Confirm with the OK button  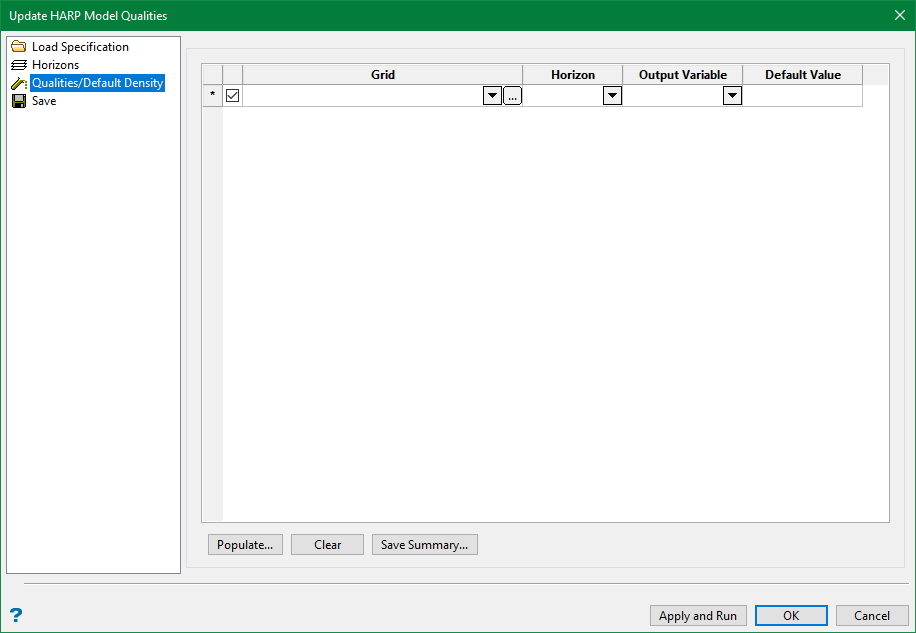click(791, 615)
